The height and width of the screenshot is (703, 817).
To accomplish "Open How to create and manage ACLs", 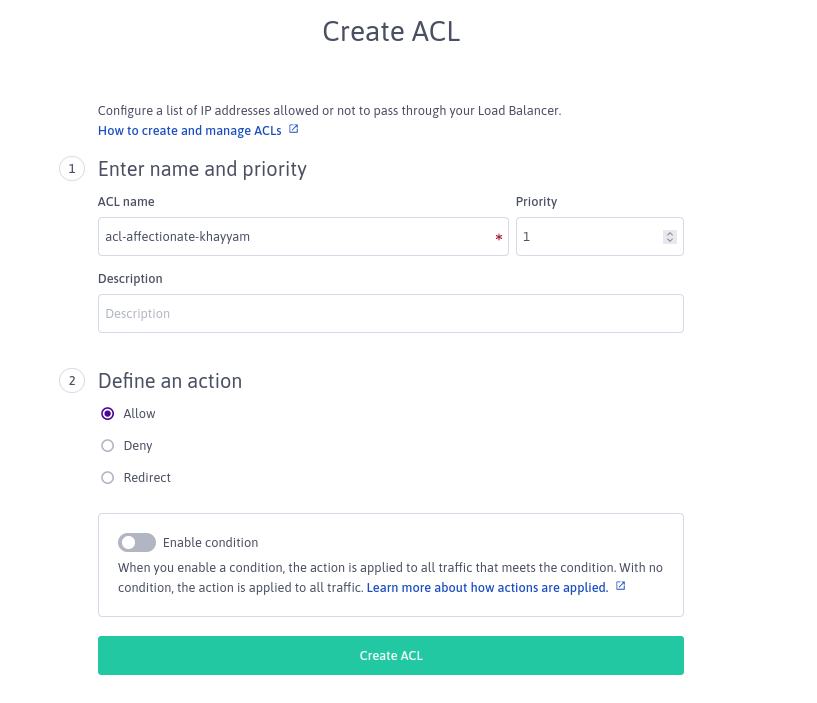I will (189, 131).
